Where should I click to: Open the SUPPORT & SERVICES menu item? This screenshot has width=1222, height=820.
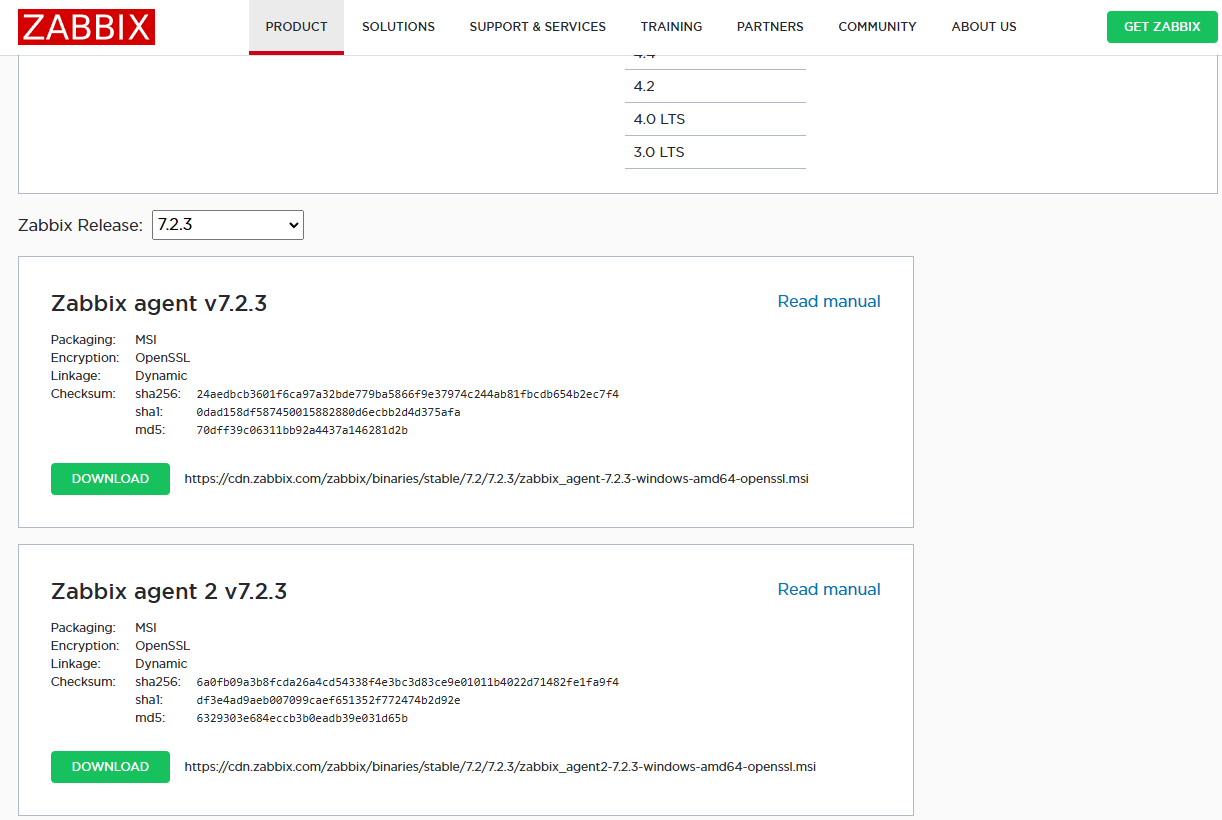coord(537,27)
